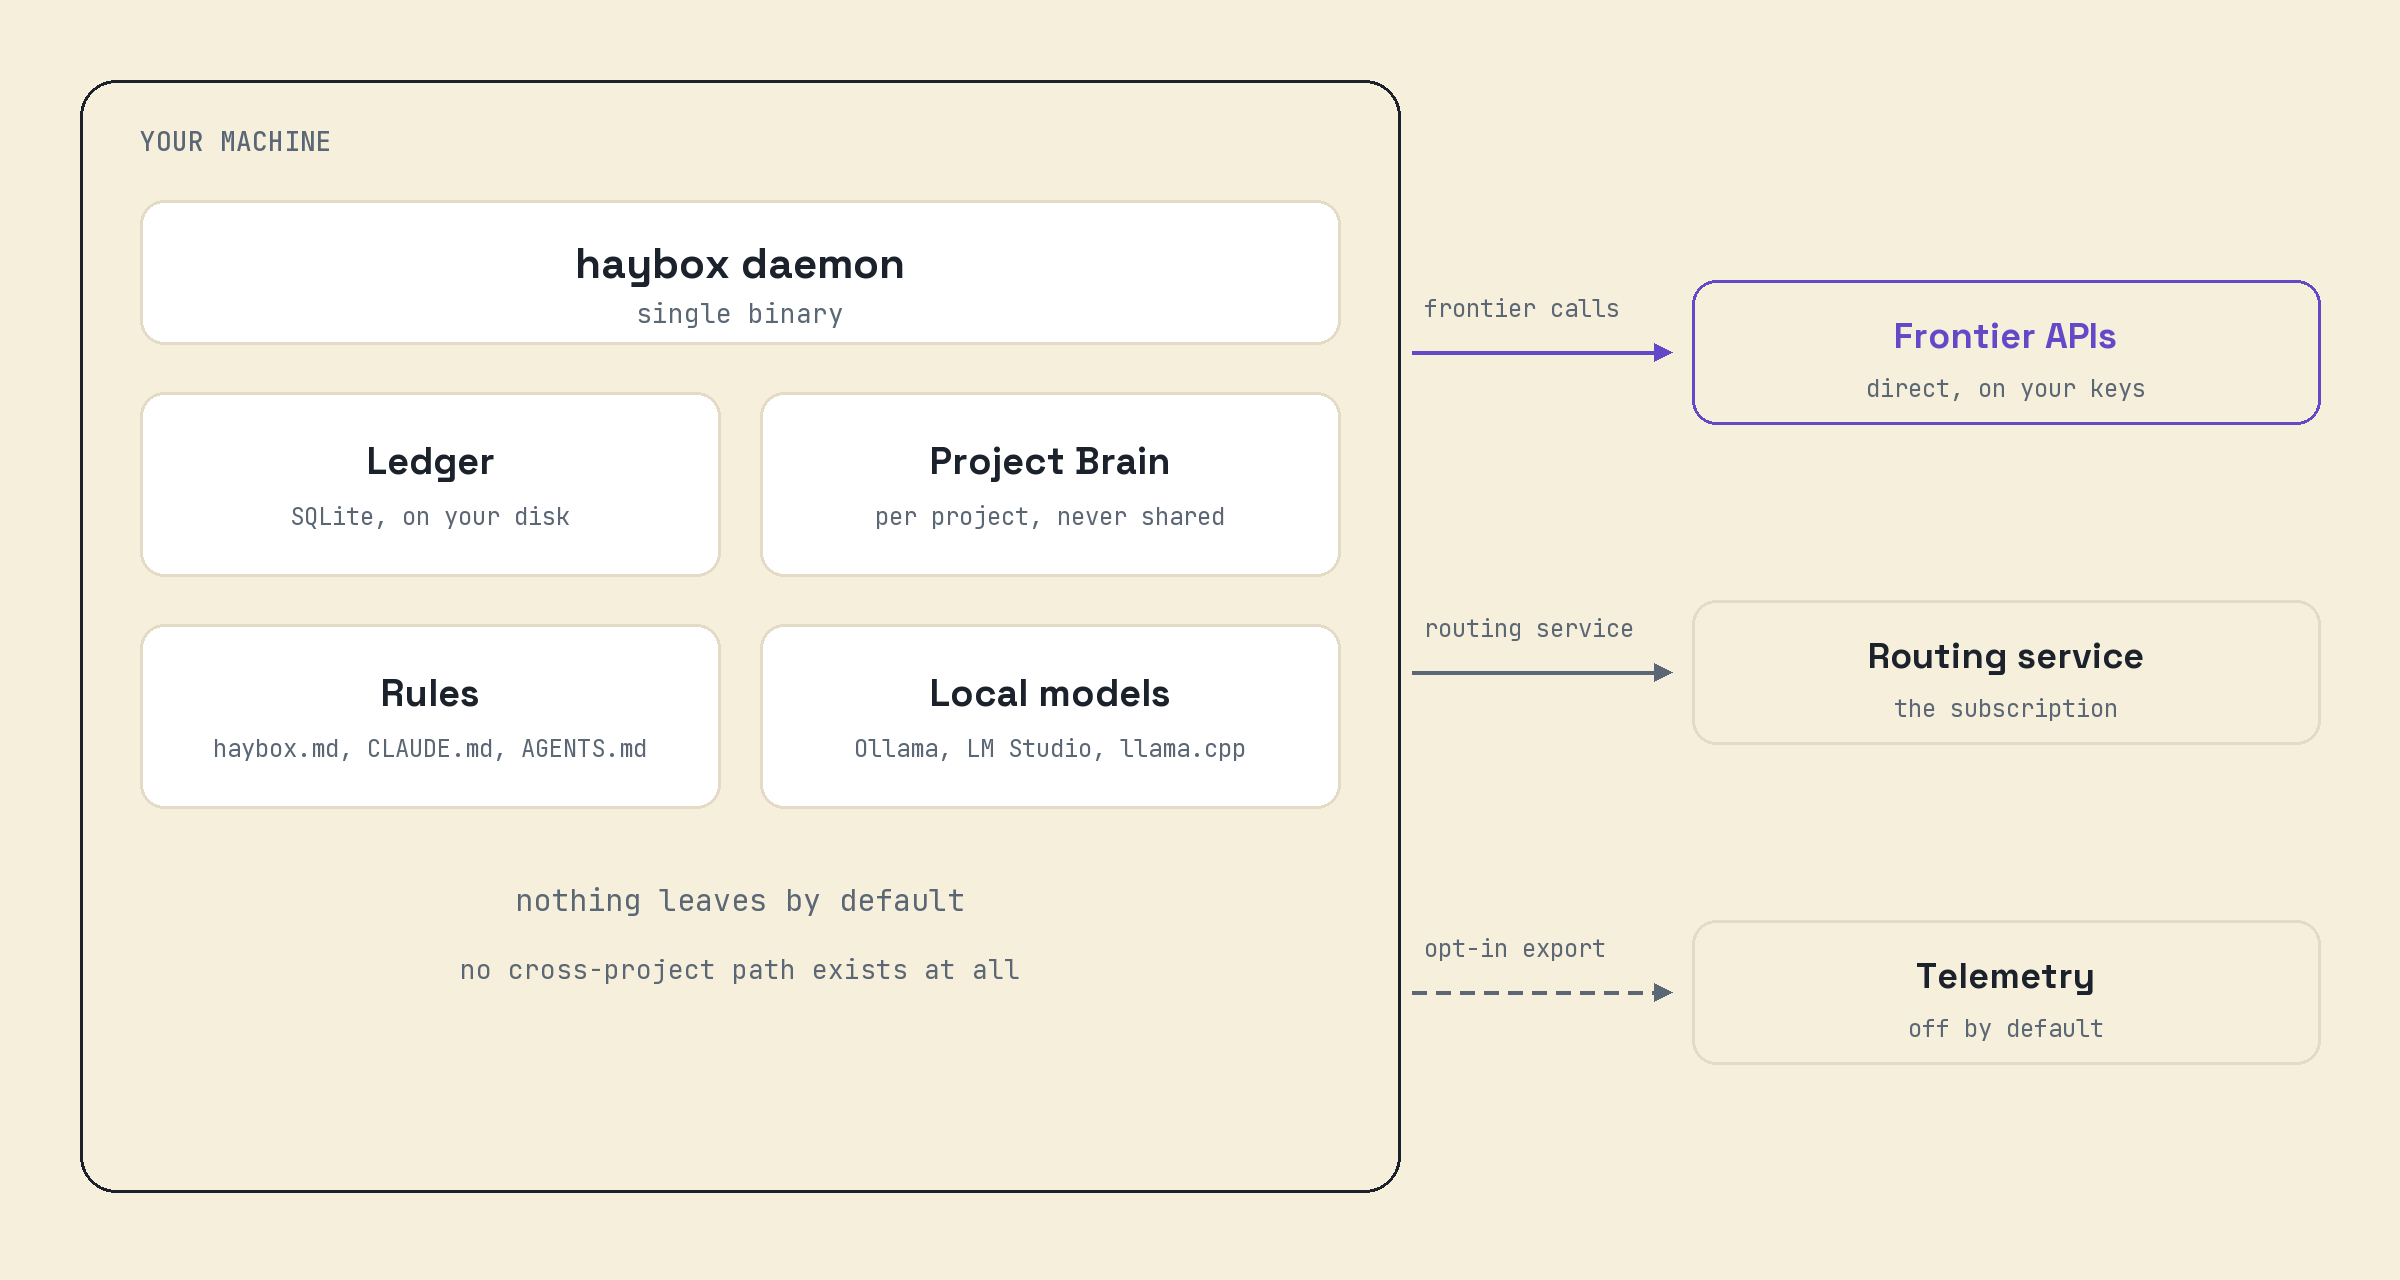
Task: Click 'direct, on your keys' text
Action: 2006,389
